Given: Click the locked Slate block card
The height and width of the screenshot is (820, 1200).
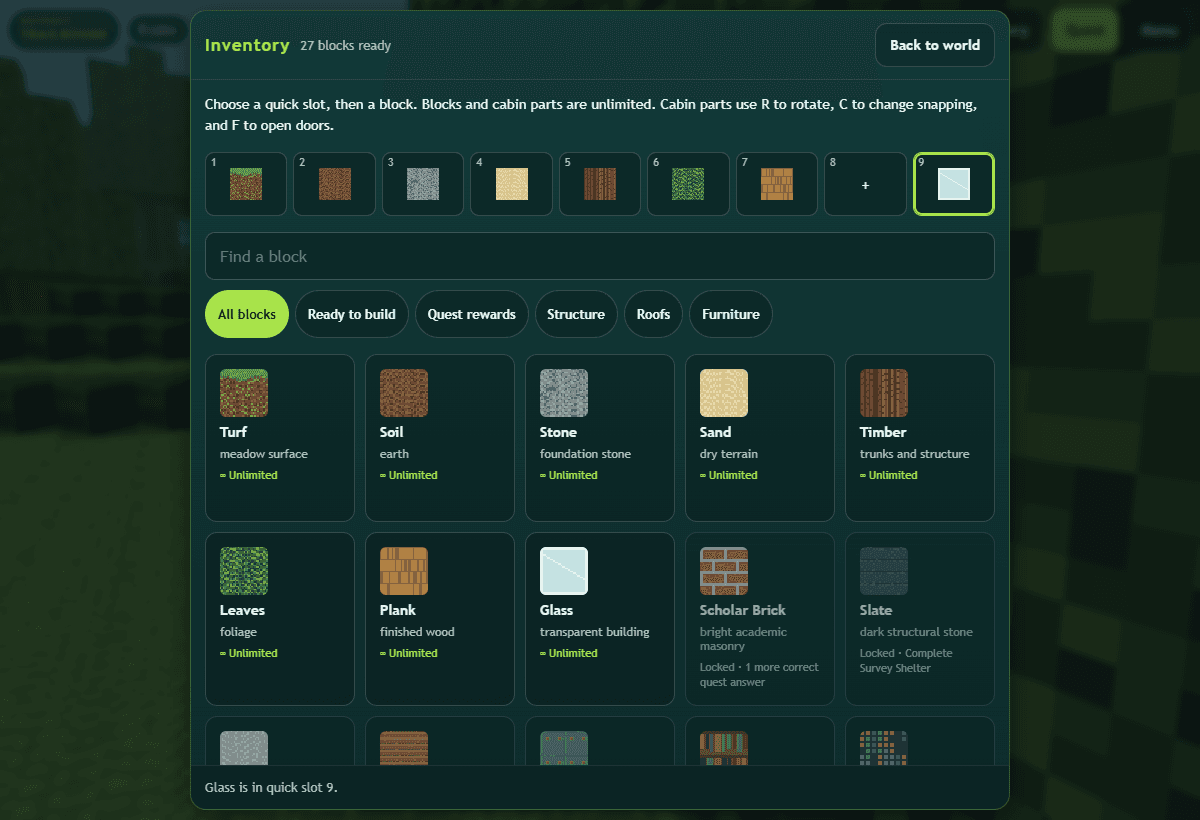Looking at the screenshot, I should (x=920, y=619).
